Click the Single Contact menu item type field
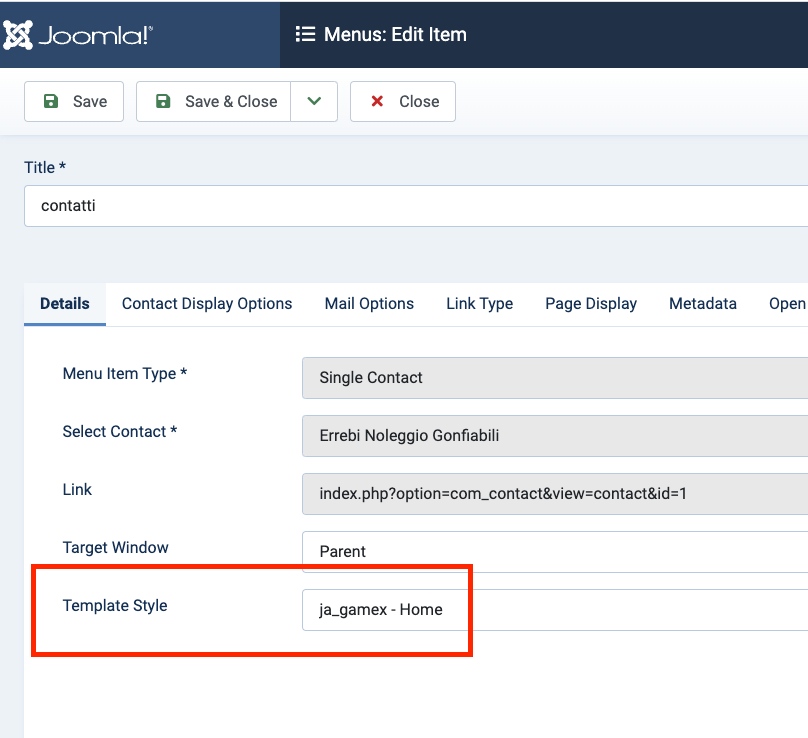Image resolution: width=808 pixels, height=738 pixels. click(554, 378)
